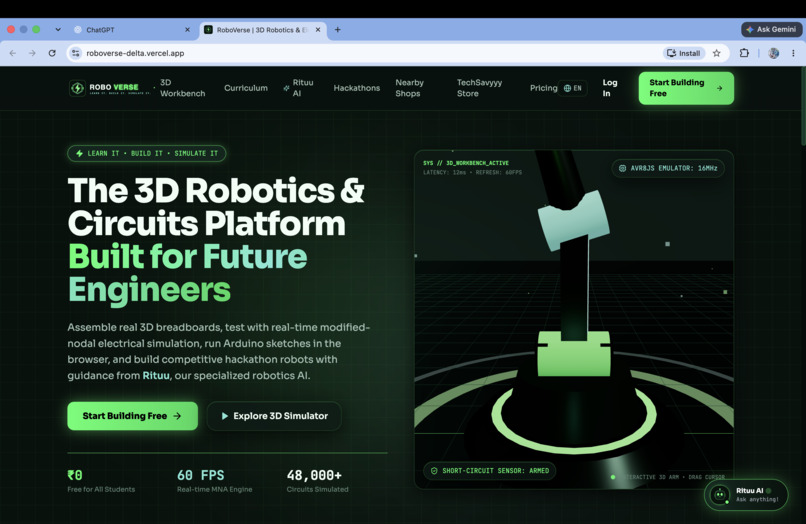Open Chrome three-dot menu
Image resolution: width=806 pixels, height=524 pixels.
coord(793,53)
